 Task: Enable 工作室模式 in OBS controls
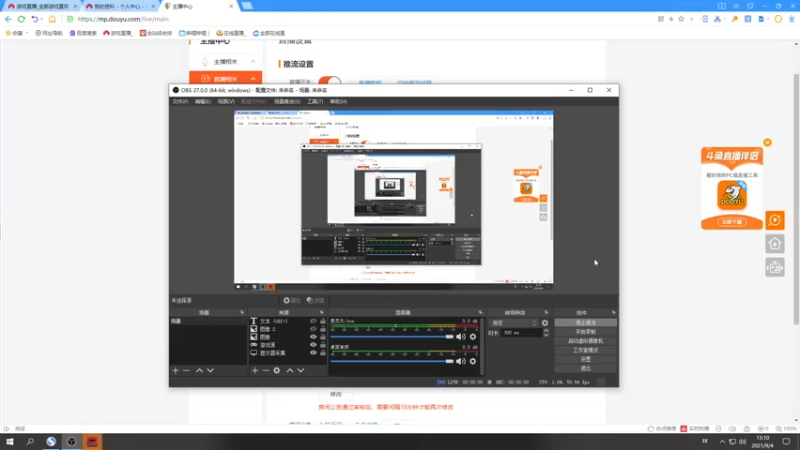point(585,350)
